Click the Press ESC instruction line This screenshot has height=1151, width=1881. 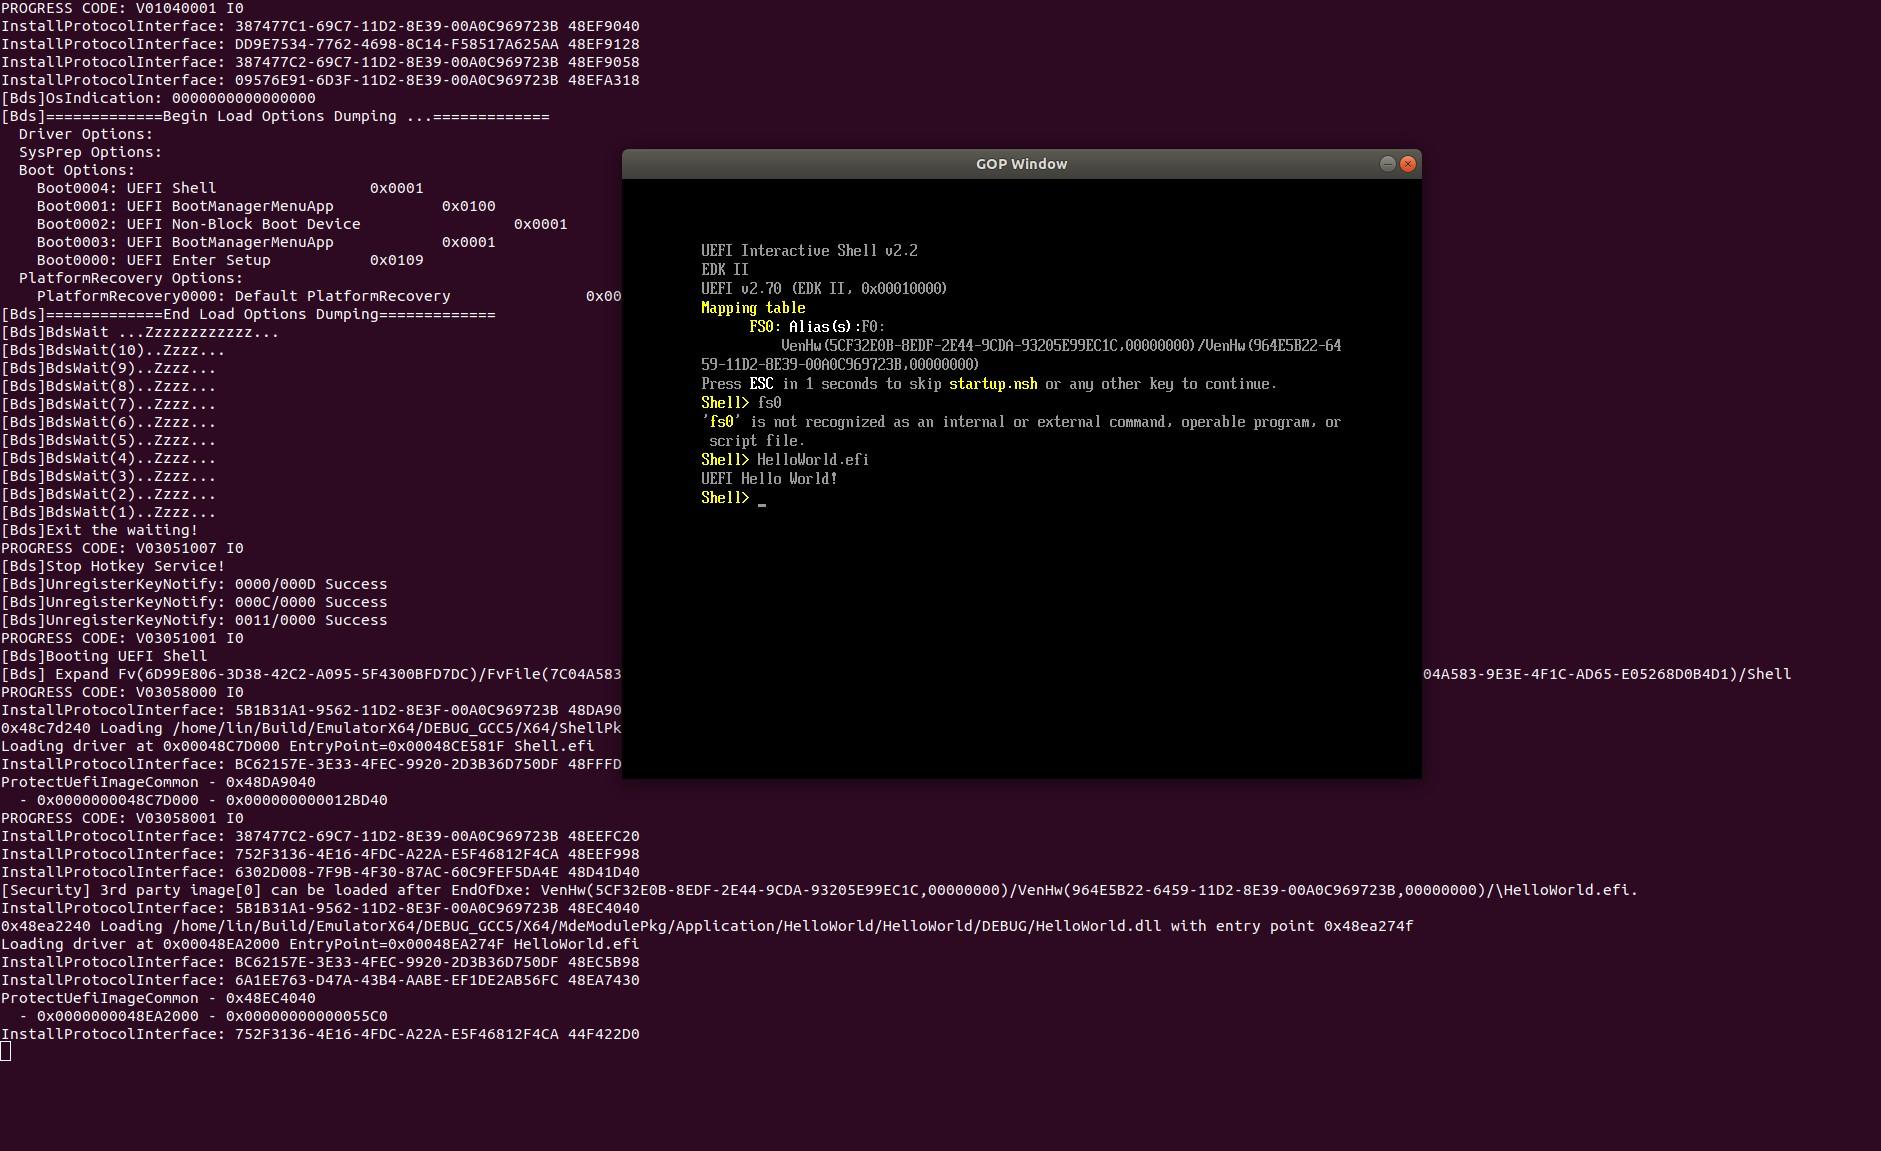(988, 383)
